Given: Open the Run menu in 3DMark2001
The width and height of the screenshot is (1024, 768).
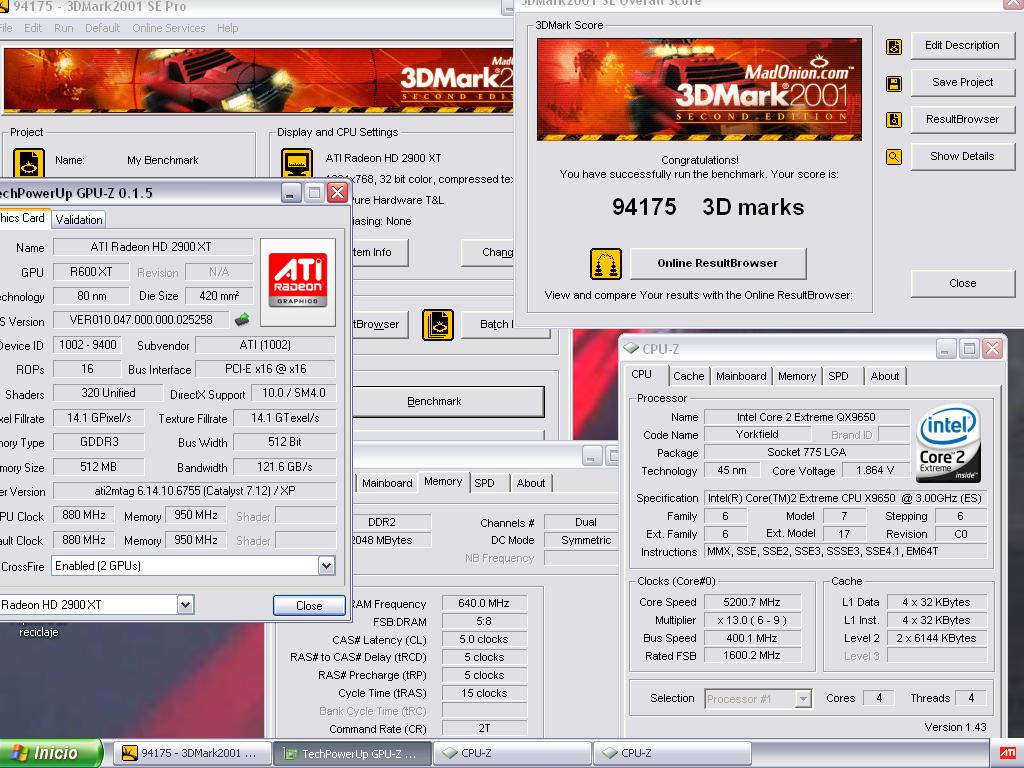Looking at the screenshot, I should click(x=63, y=28).
